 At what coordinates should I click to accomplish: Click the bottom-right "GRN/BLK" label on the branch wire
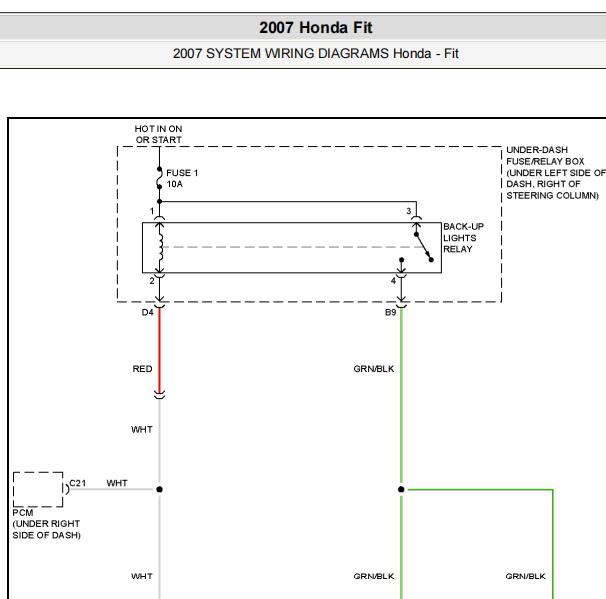tap(525, 576)
